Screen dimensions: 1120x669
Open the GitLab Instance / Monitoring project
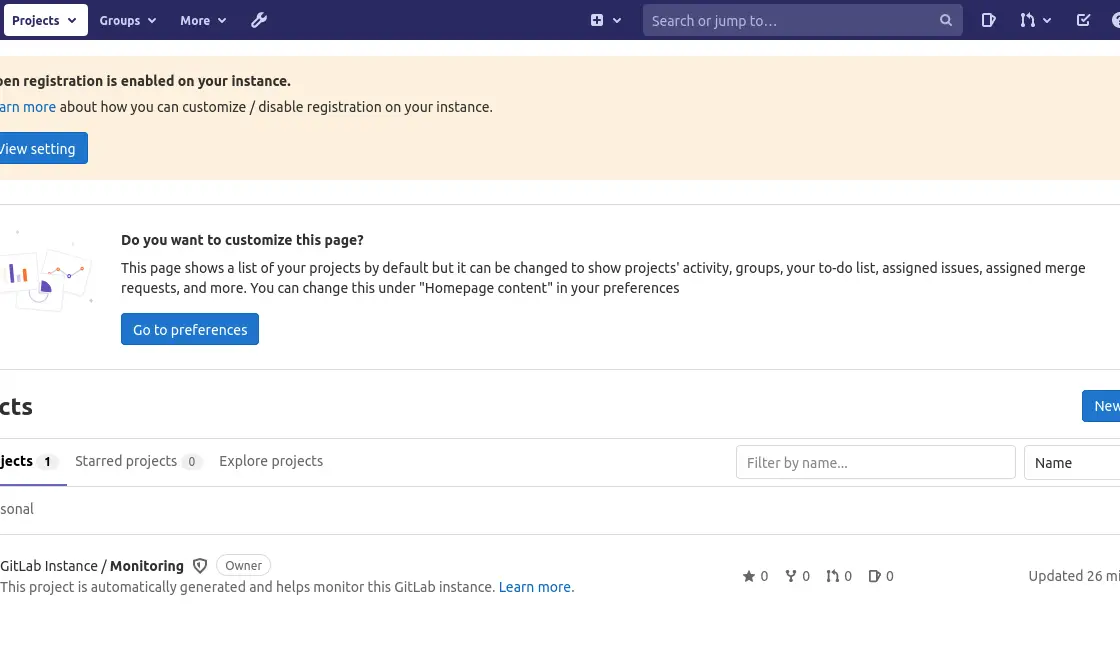coord(91,566)
